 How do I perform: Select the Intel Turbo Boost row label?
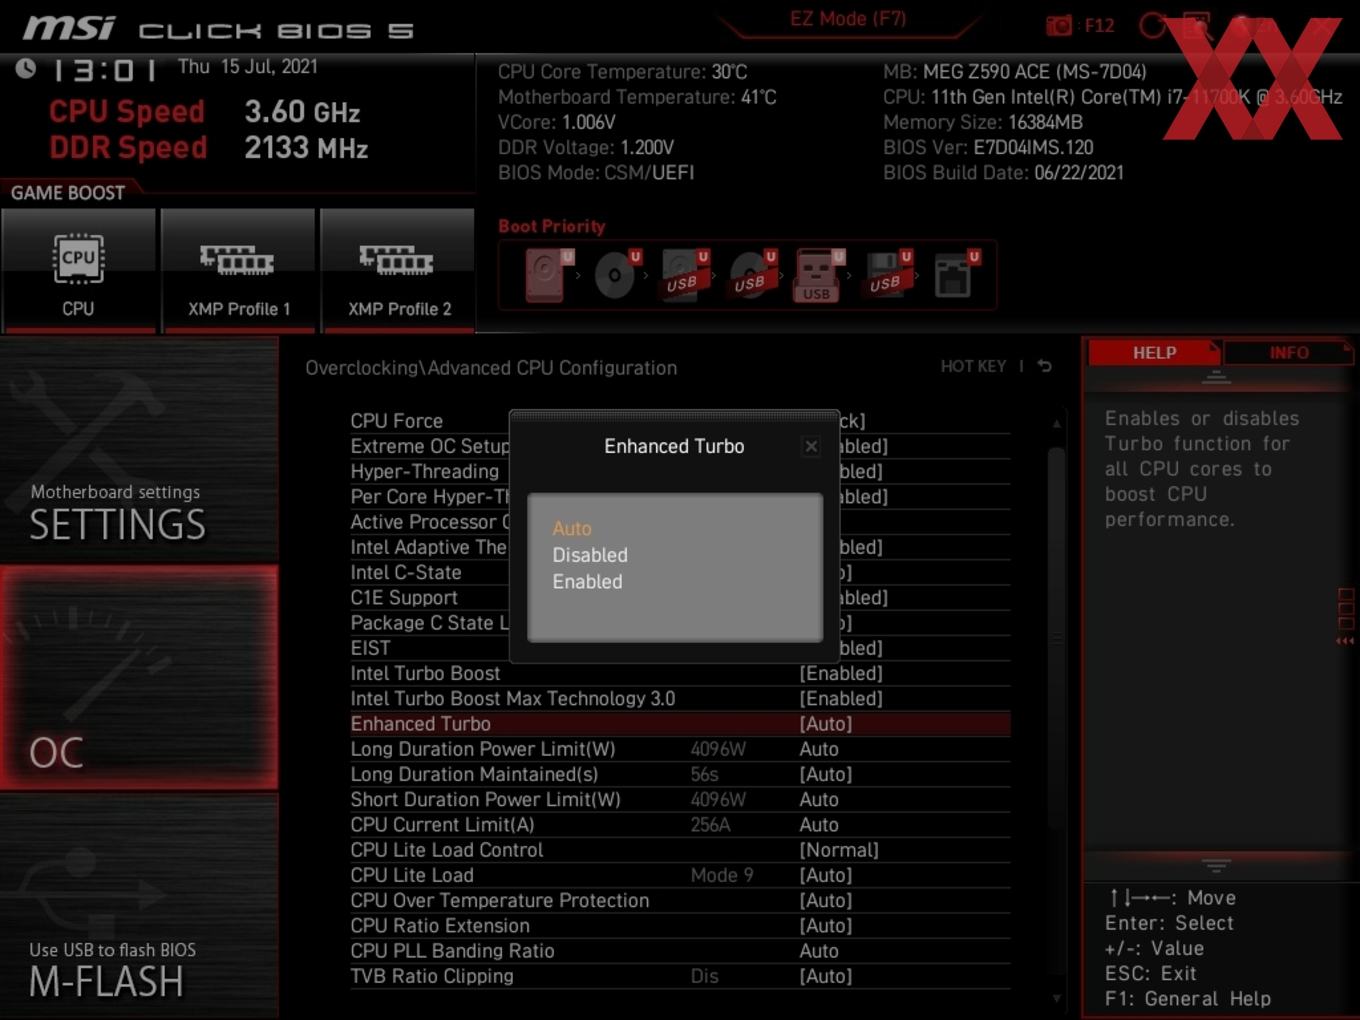tap(425, 674)
